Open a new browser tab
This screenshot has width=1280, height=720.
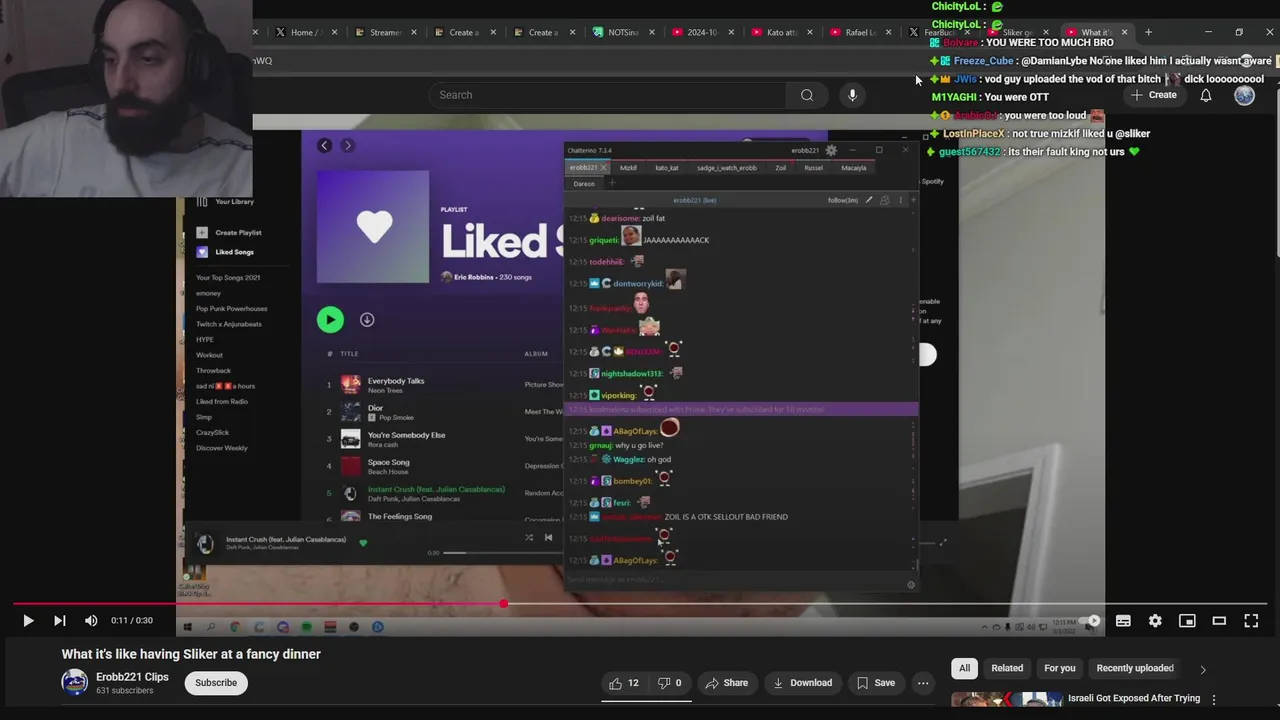(1148, 32)
